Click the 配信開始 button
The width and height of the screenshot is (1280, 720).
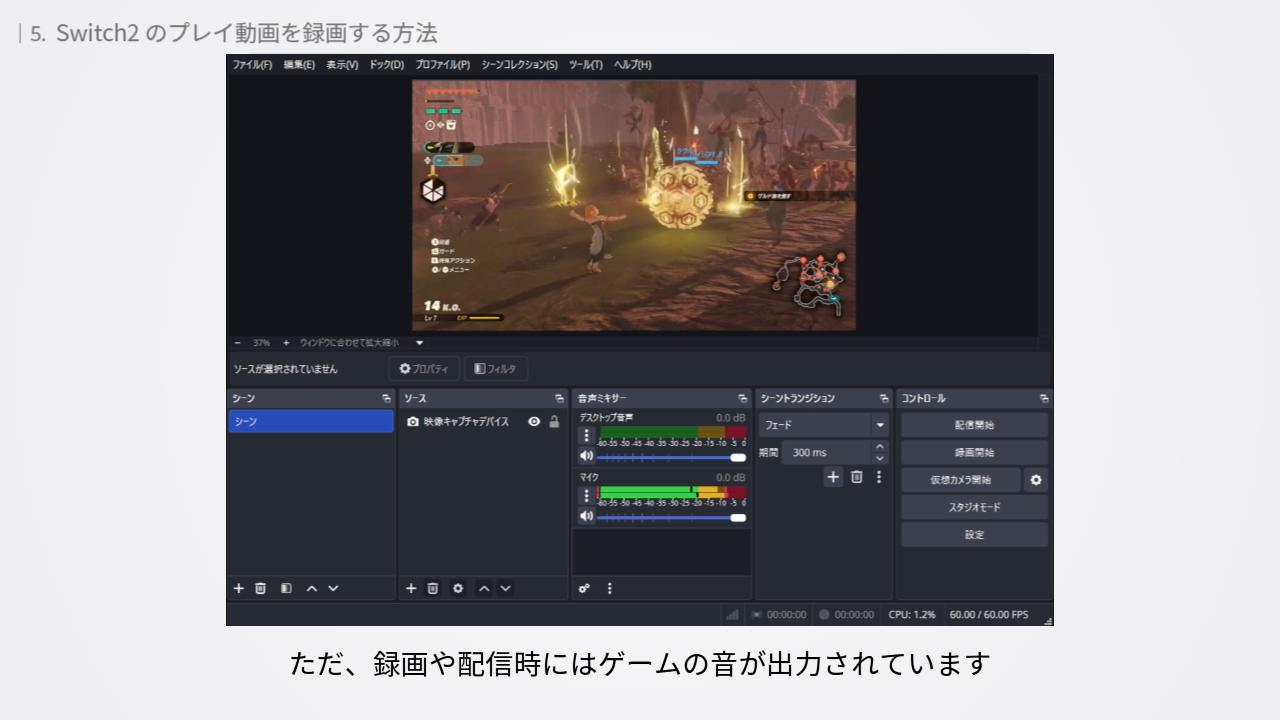(974, 425)
